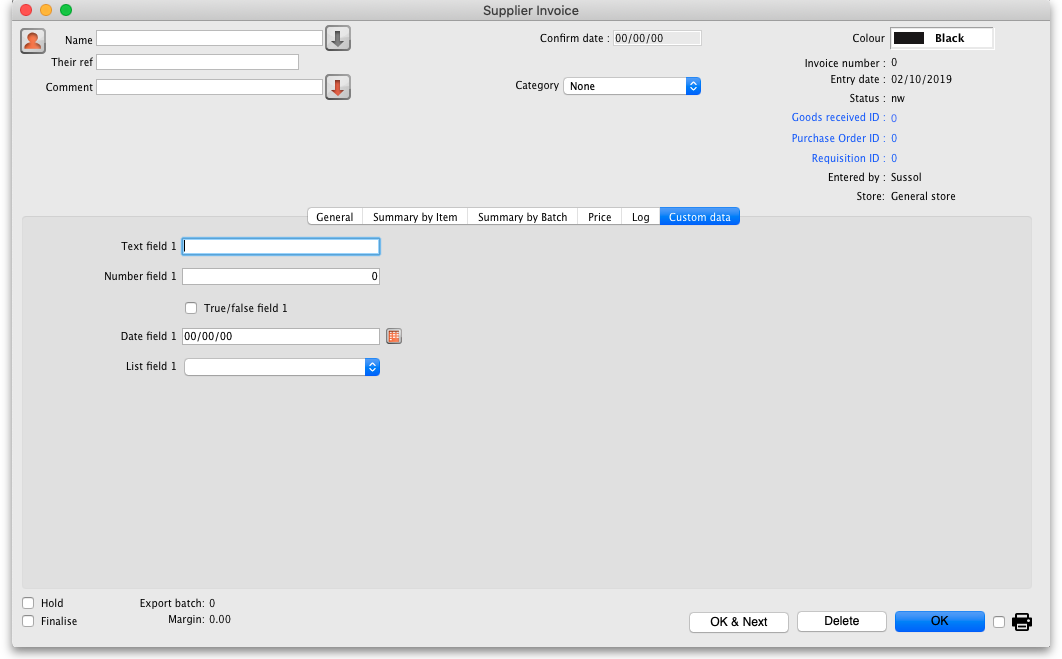Tick the Finalise checkbox
1062x659 pixels.
pyautogui.click(x=28, y=621)
